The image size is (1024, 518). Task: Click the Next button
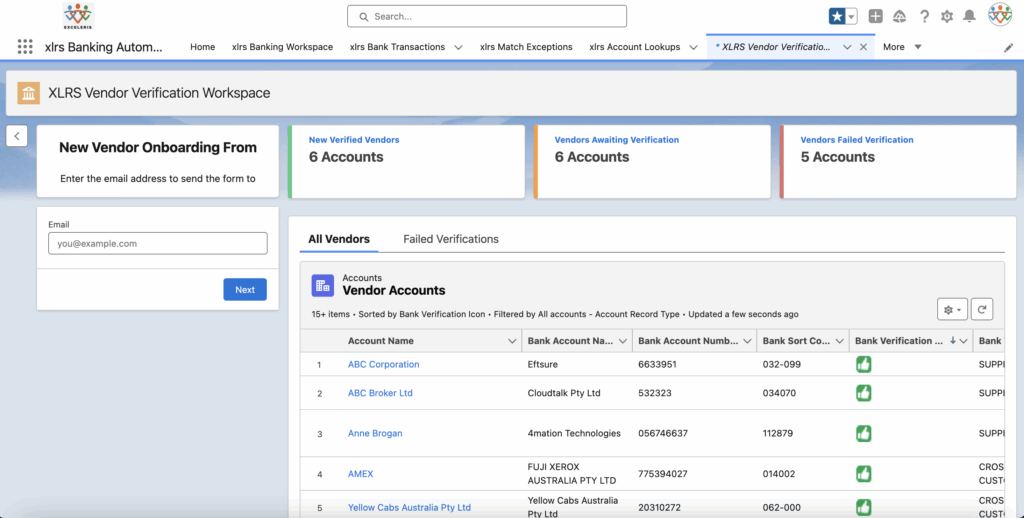tap(245, 289)
